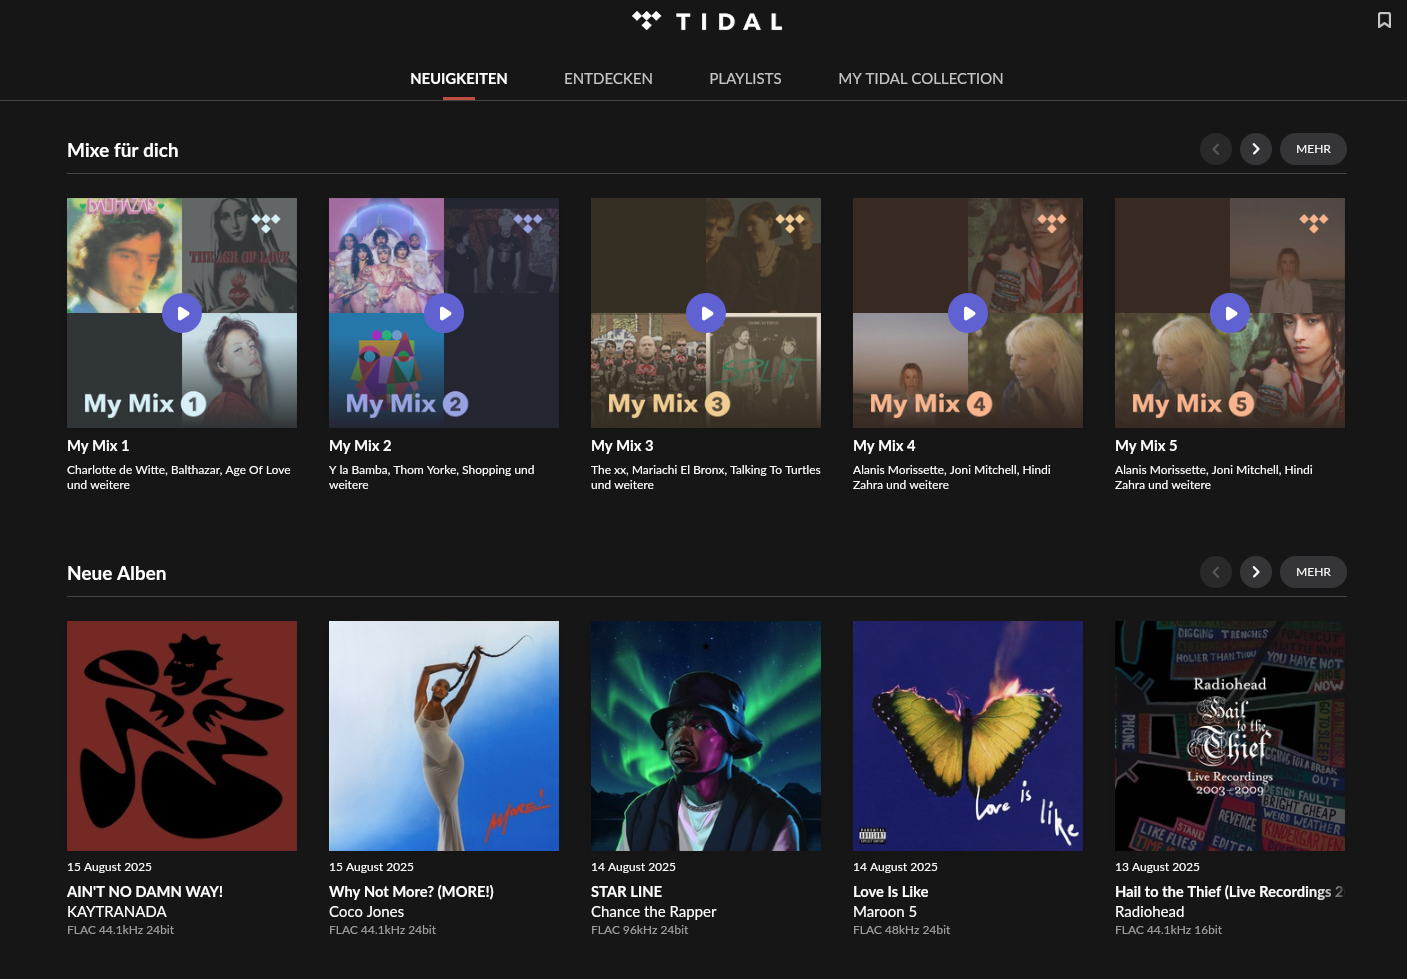This screenshot has width=1407, height=979.
Task: Go to MY TIDAL COLLECTION
Action: pos(920,78)
